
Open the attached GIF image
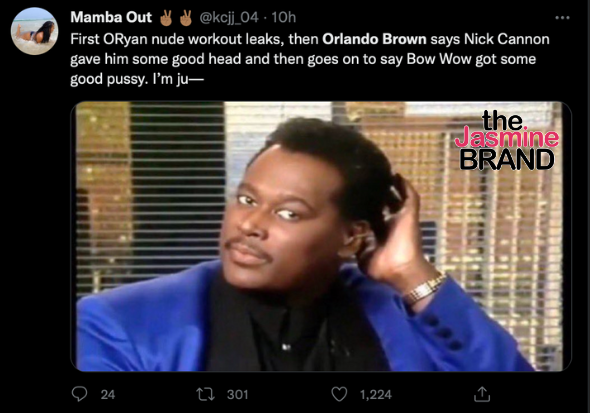(x=321, y=236)
